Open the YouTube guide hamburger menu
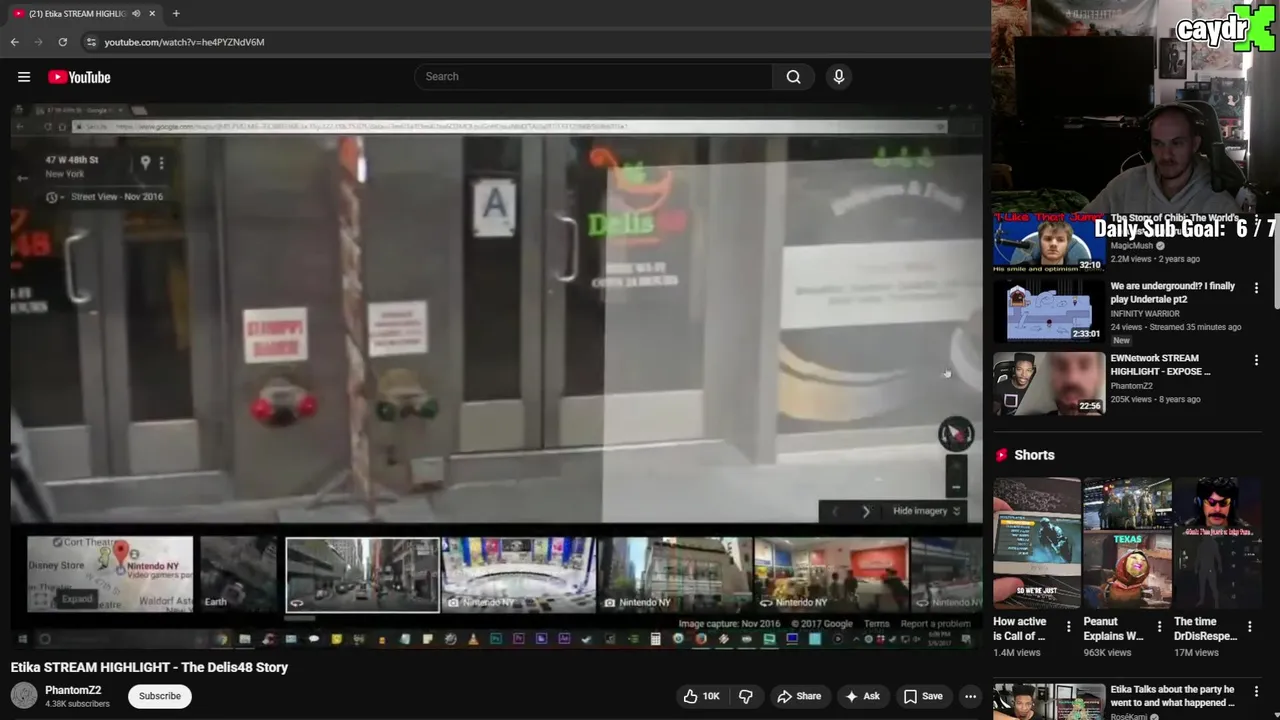Screen dimensions: 1280x720 click(24, 77)
